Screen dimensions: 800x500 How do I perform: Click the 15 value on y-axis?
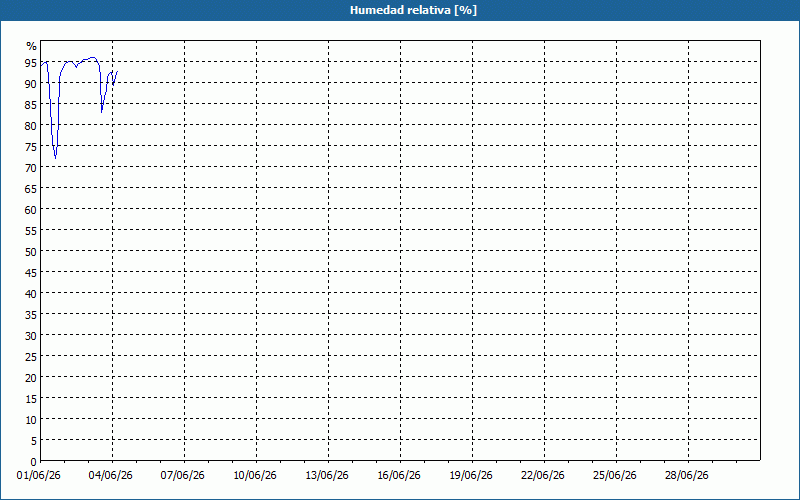(31, 399)
